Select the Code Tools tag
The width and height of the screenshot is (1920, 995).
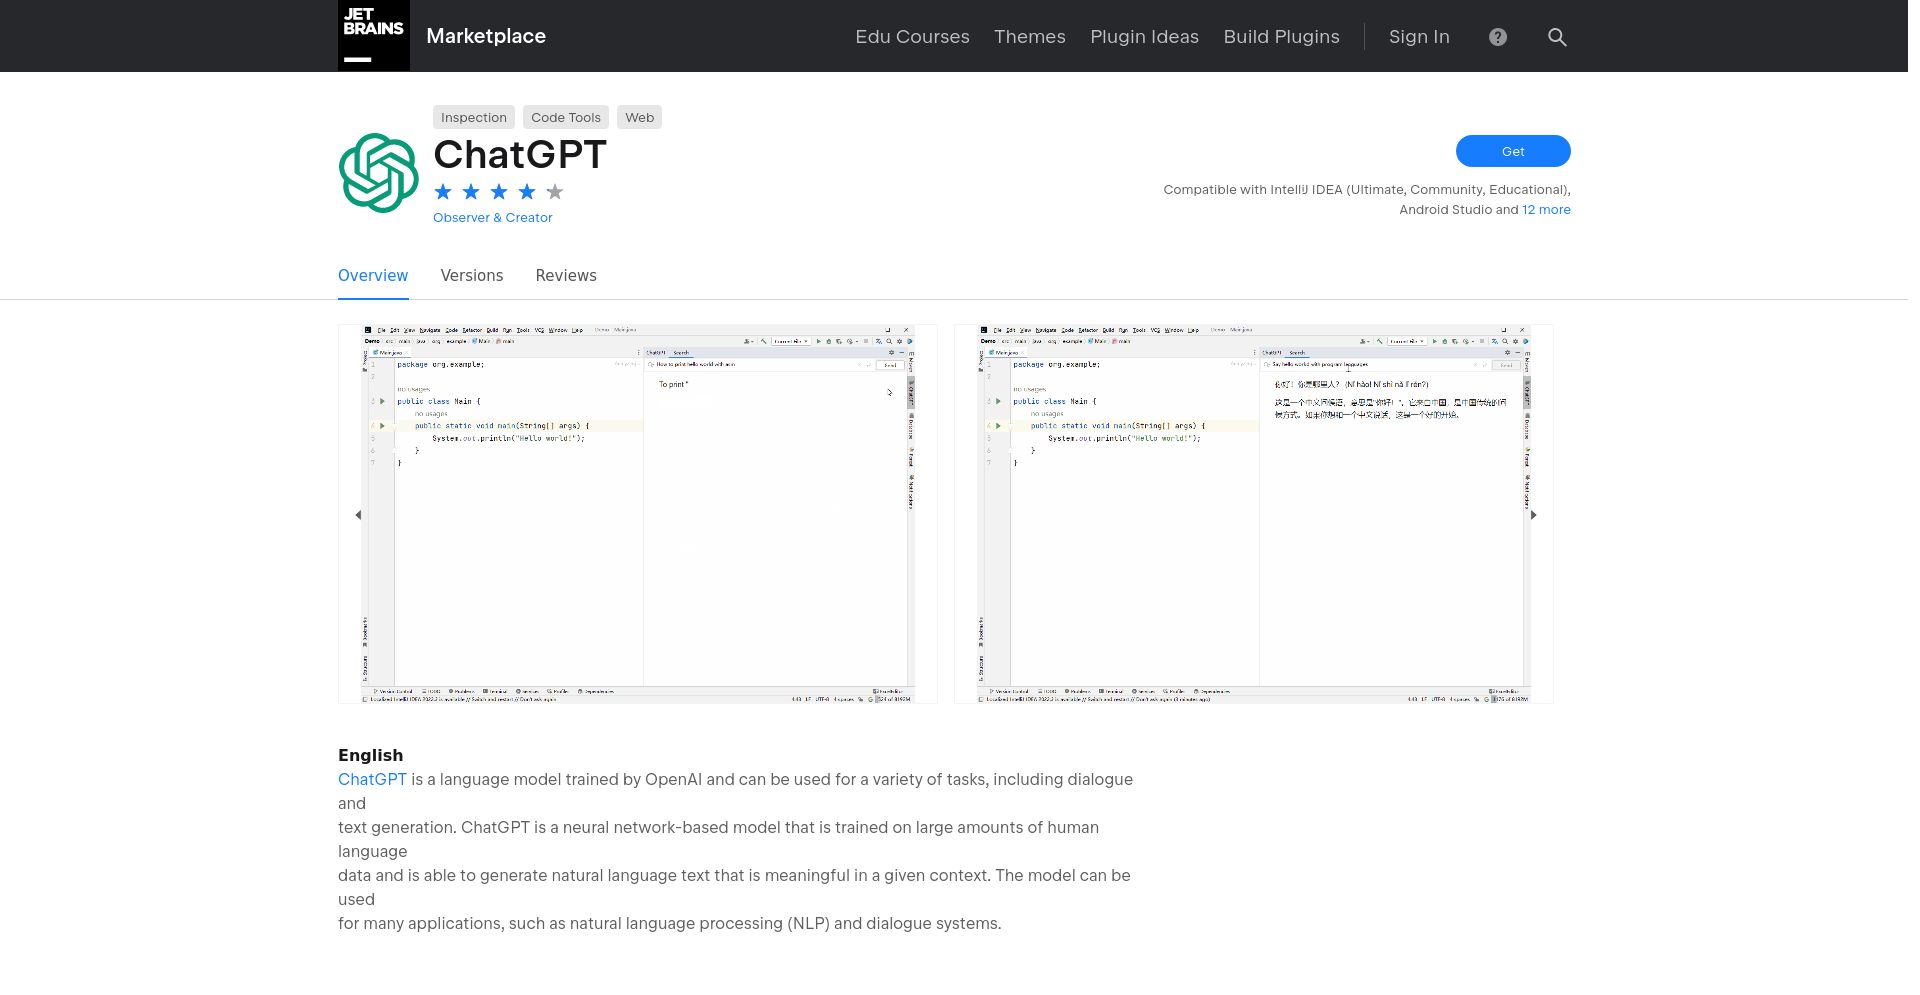566,117
